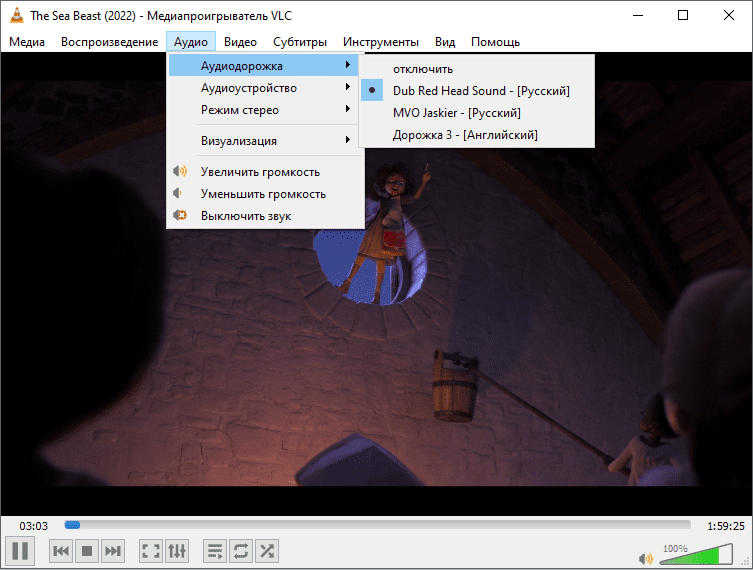Open the Инструменты menu
This screenshot has width=753, height=570.
381,42
